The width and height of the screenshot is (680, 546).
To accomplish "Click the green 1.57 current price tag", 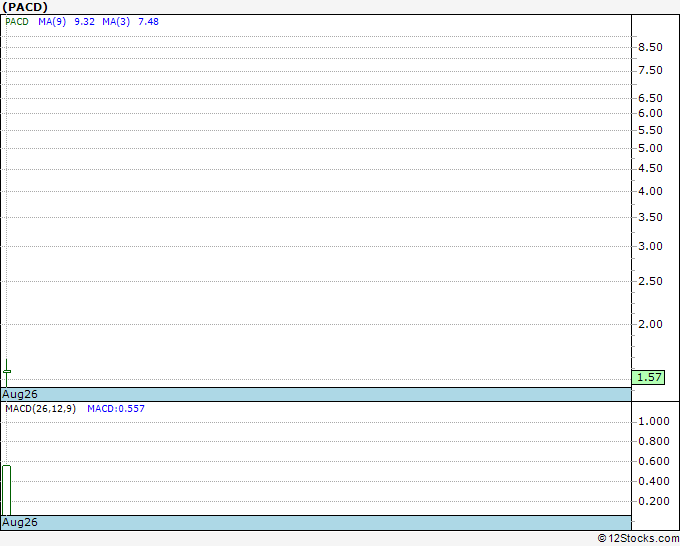I will (x=648, y=377).
